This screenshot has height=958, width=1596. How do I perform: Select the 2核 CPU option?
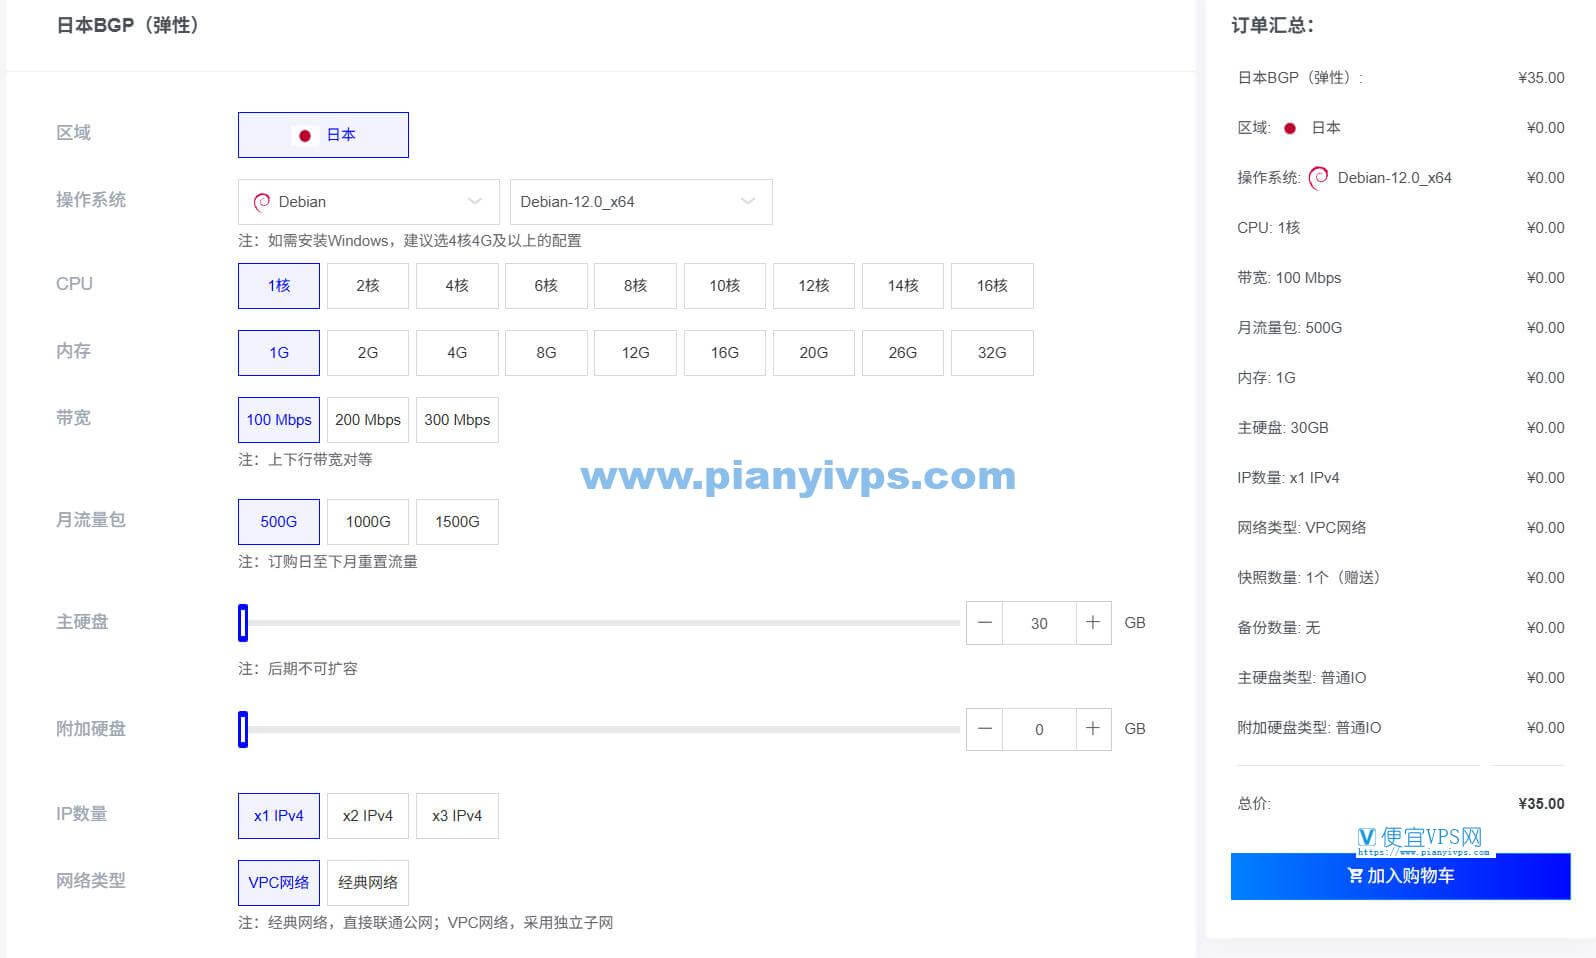(x=368, y=286)
